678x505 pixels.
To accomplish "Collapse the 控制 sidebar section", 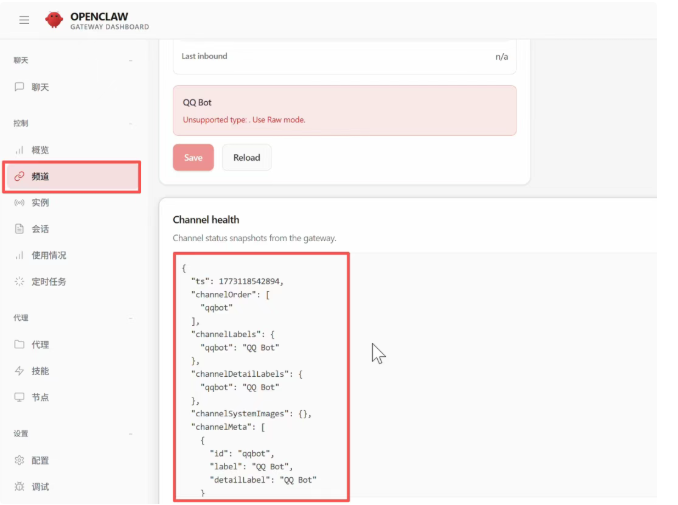I will tap(131, 123).
